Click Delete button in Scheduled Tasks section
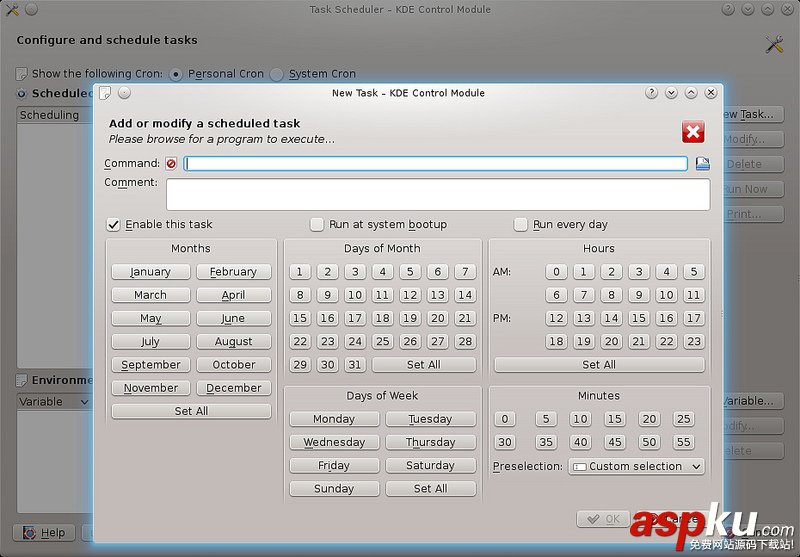800x557 pixels. [753, 164]
